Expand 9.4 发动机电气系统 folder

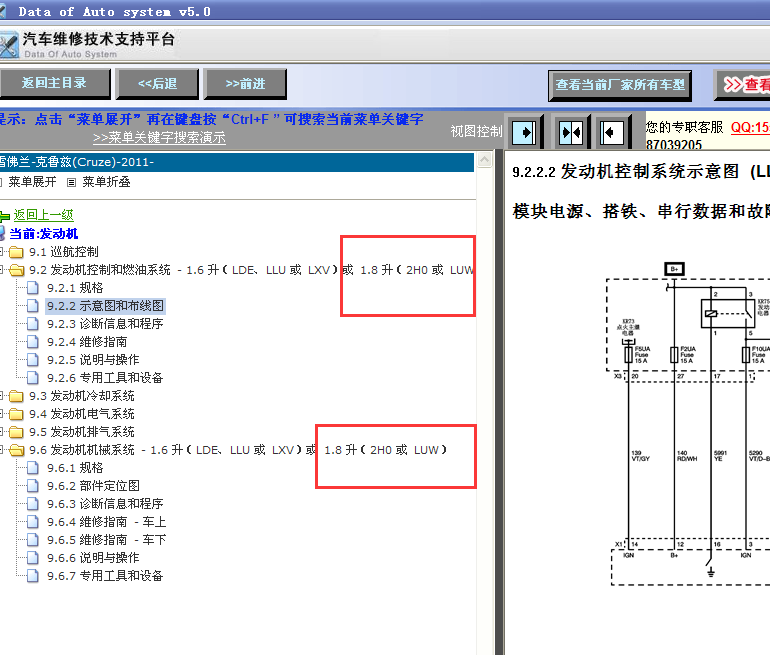point(1,414)
